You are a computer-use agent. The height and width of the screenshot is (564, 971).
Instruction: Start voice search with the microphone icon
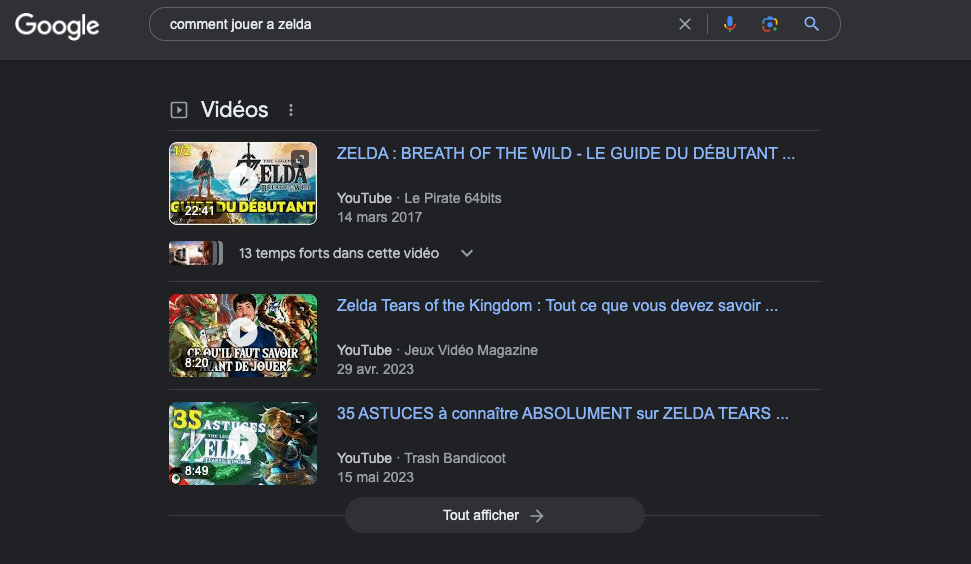coord(729,24)
